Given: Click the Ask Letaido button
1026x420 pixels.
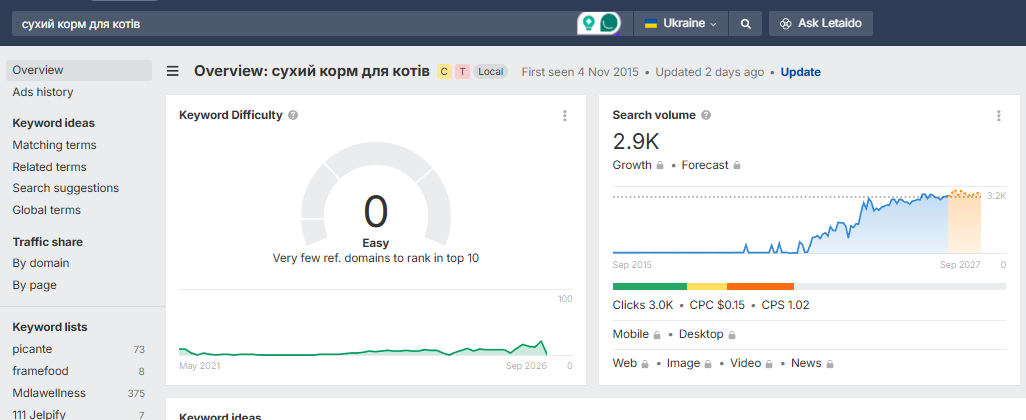Looking at the screenshot, I should (x=821, y=24).
